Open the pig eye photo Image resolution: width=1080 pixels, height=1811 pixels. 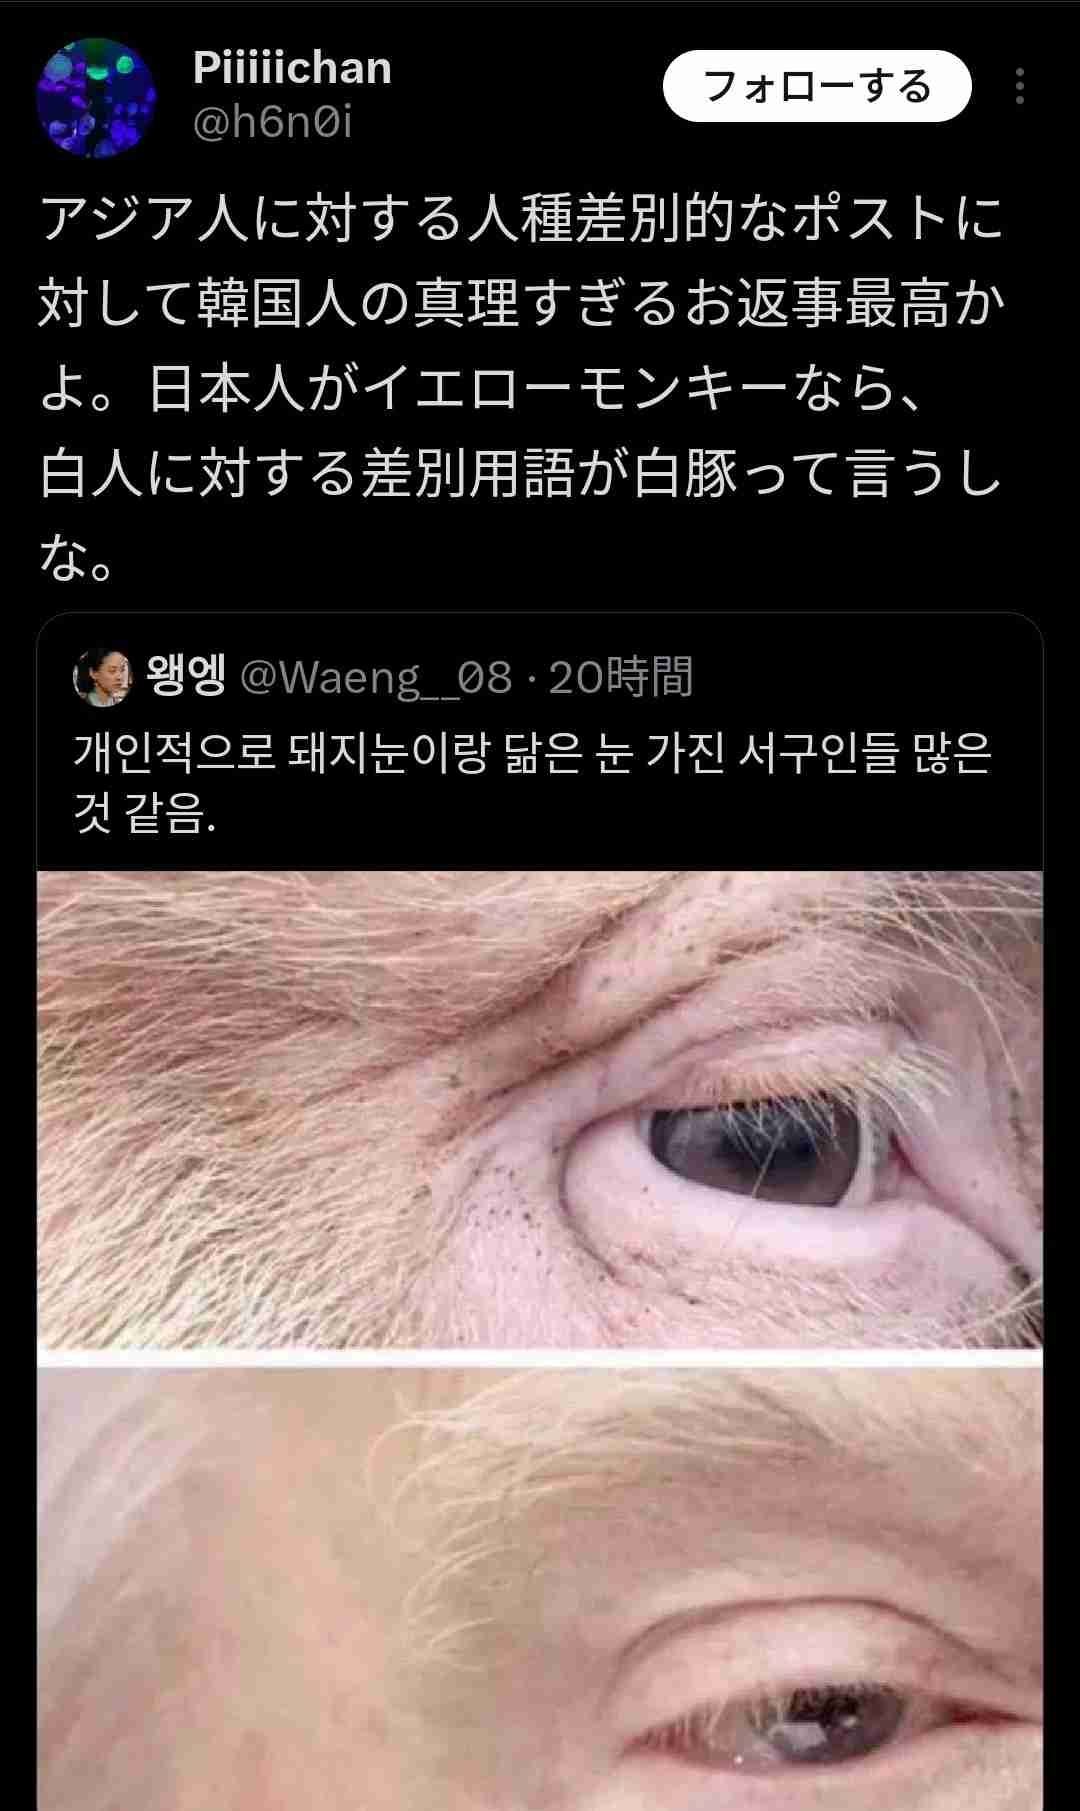pyautogui.click(x=540, y=1108)
